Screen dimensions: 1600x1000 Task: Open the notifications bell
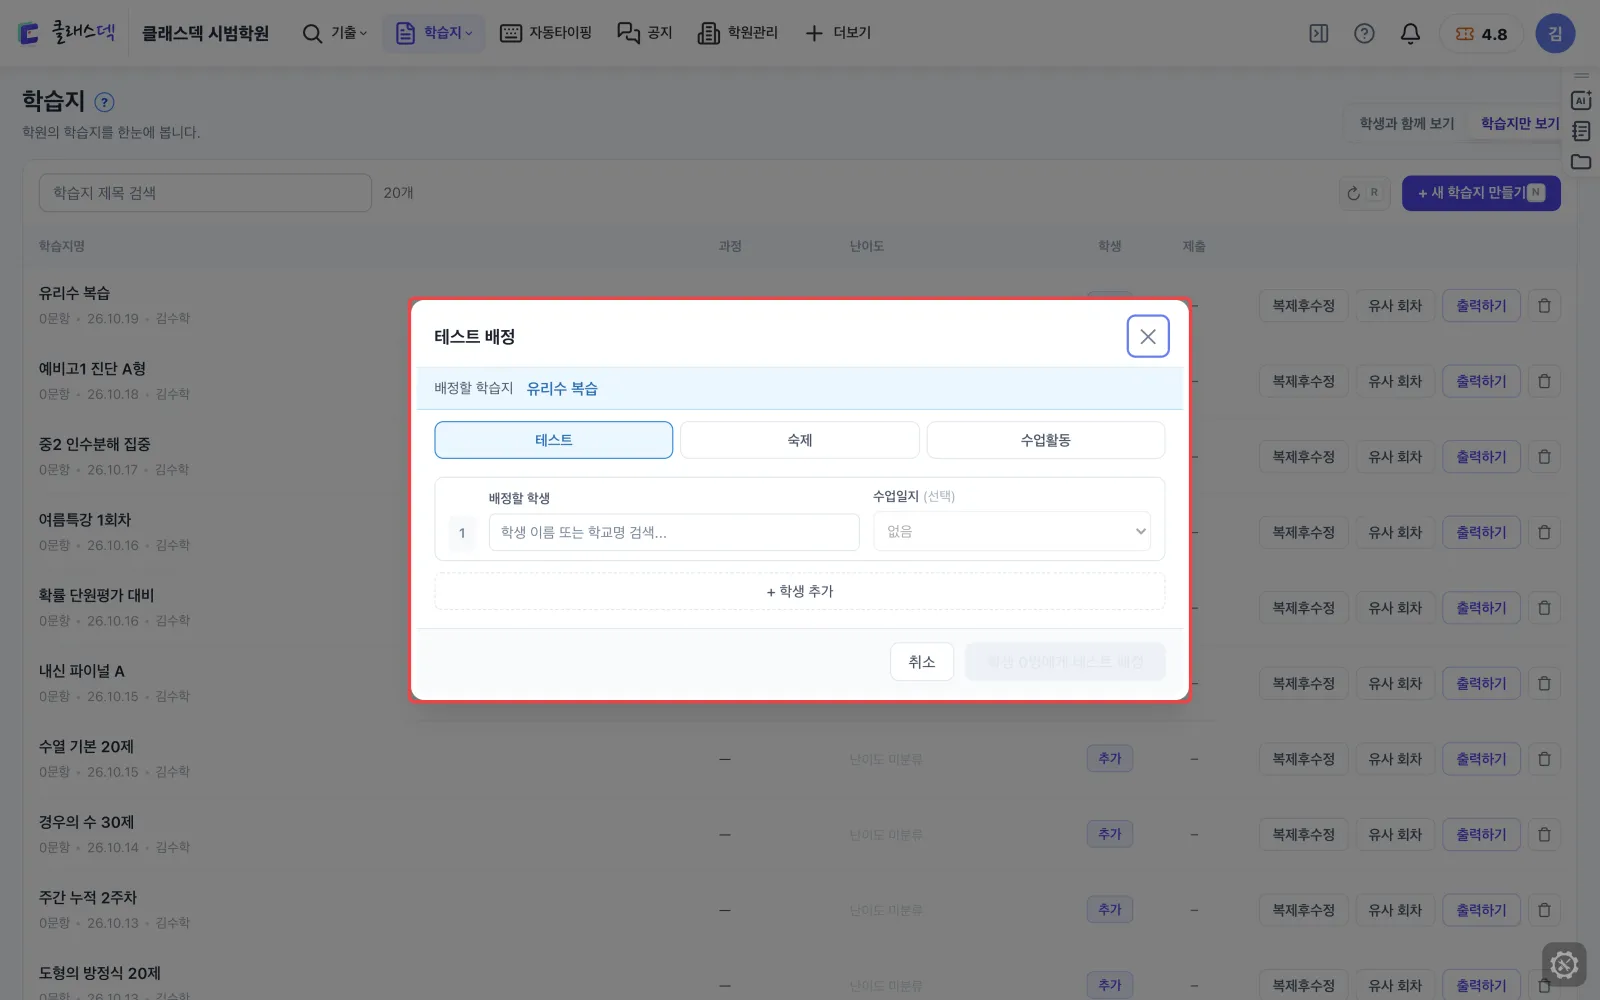coord(1410,34)
